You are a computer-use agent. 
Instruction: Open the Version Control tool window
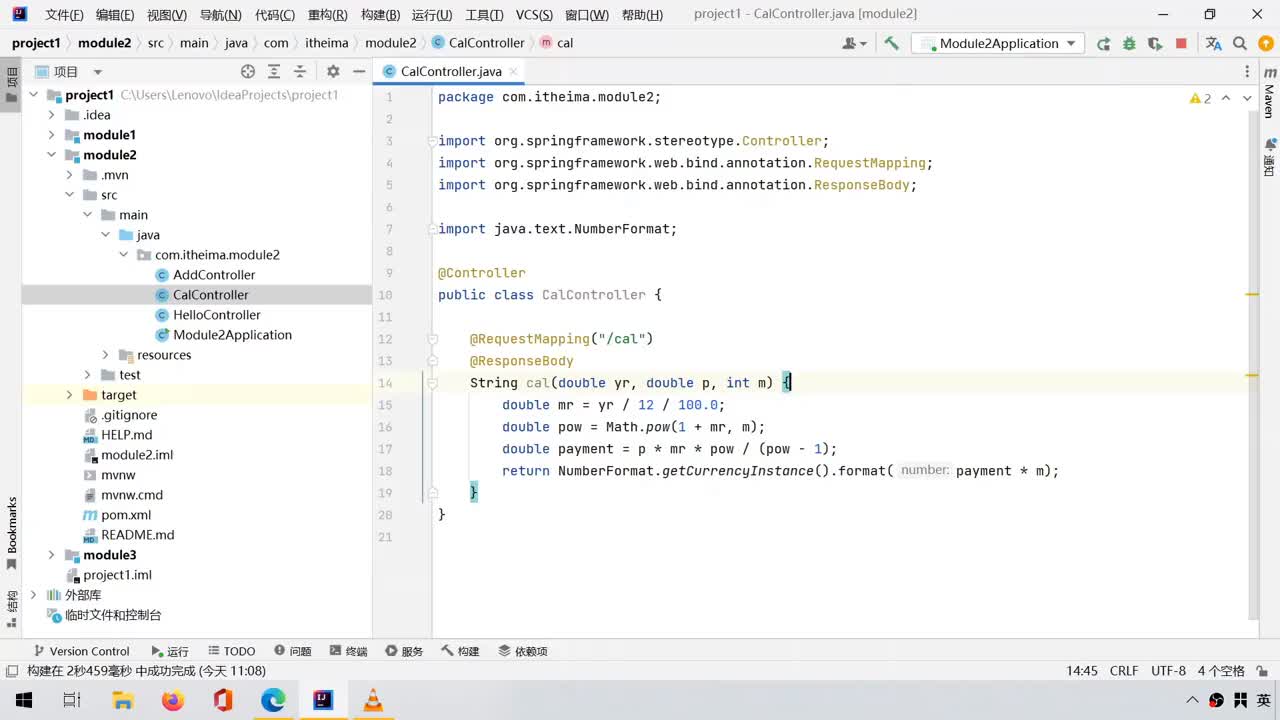(81, 651)
